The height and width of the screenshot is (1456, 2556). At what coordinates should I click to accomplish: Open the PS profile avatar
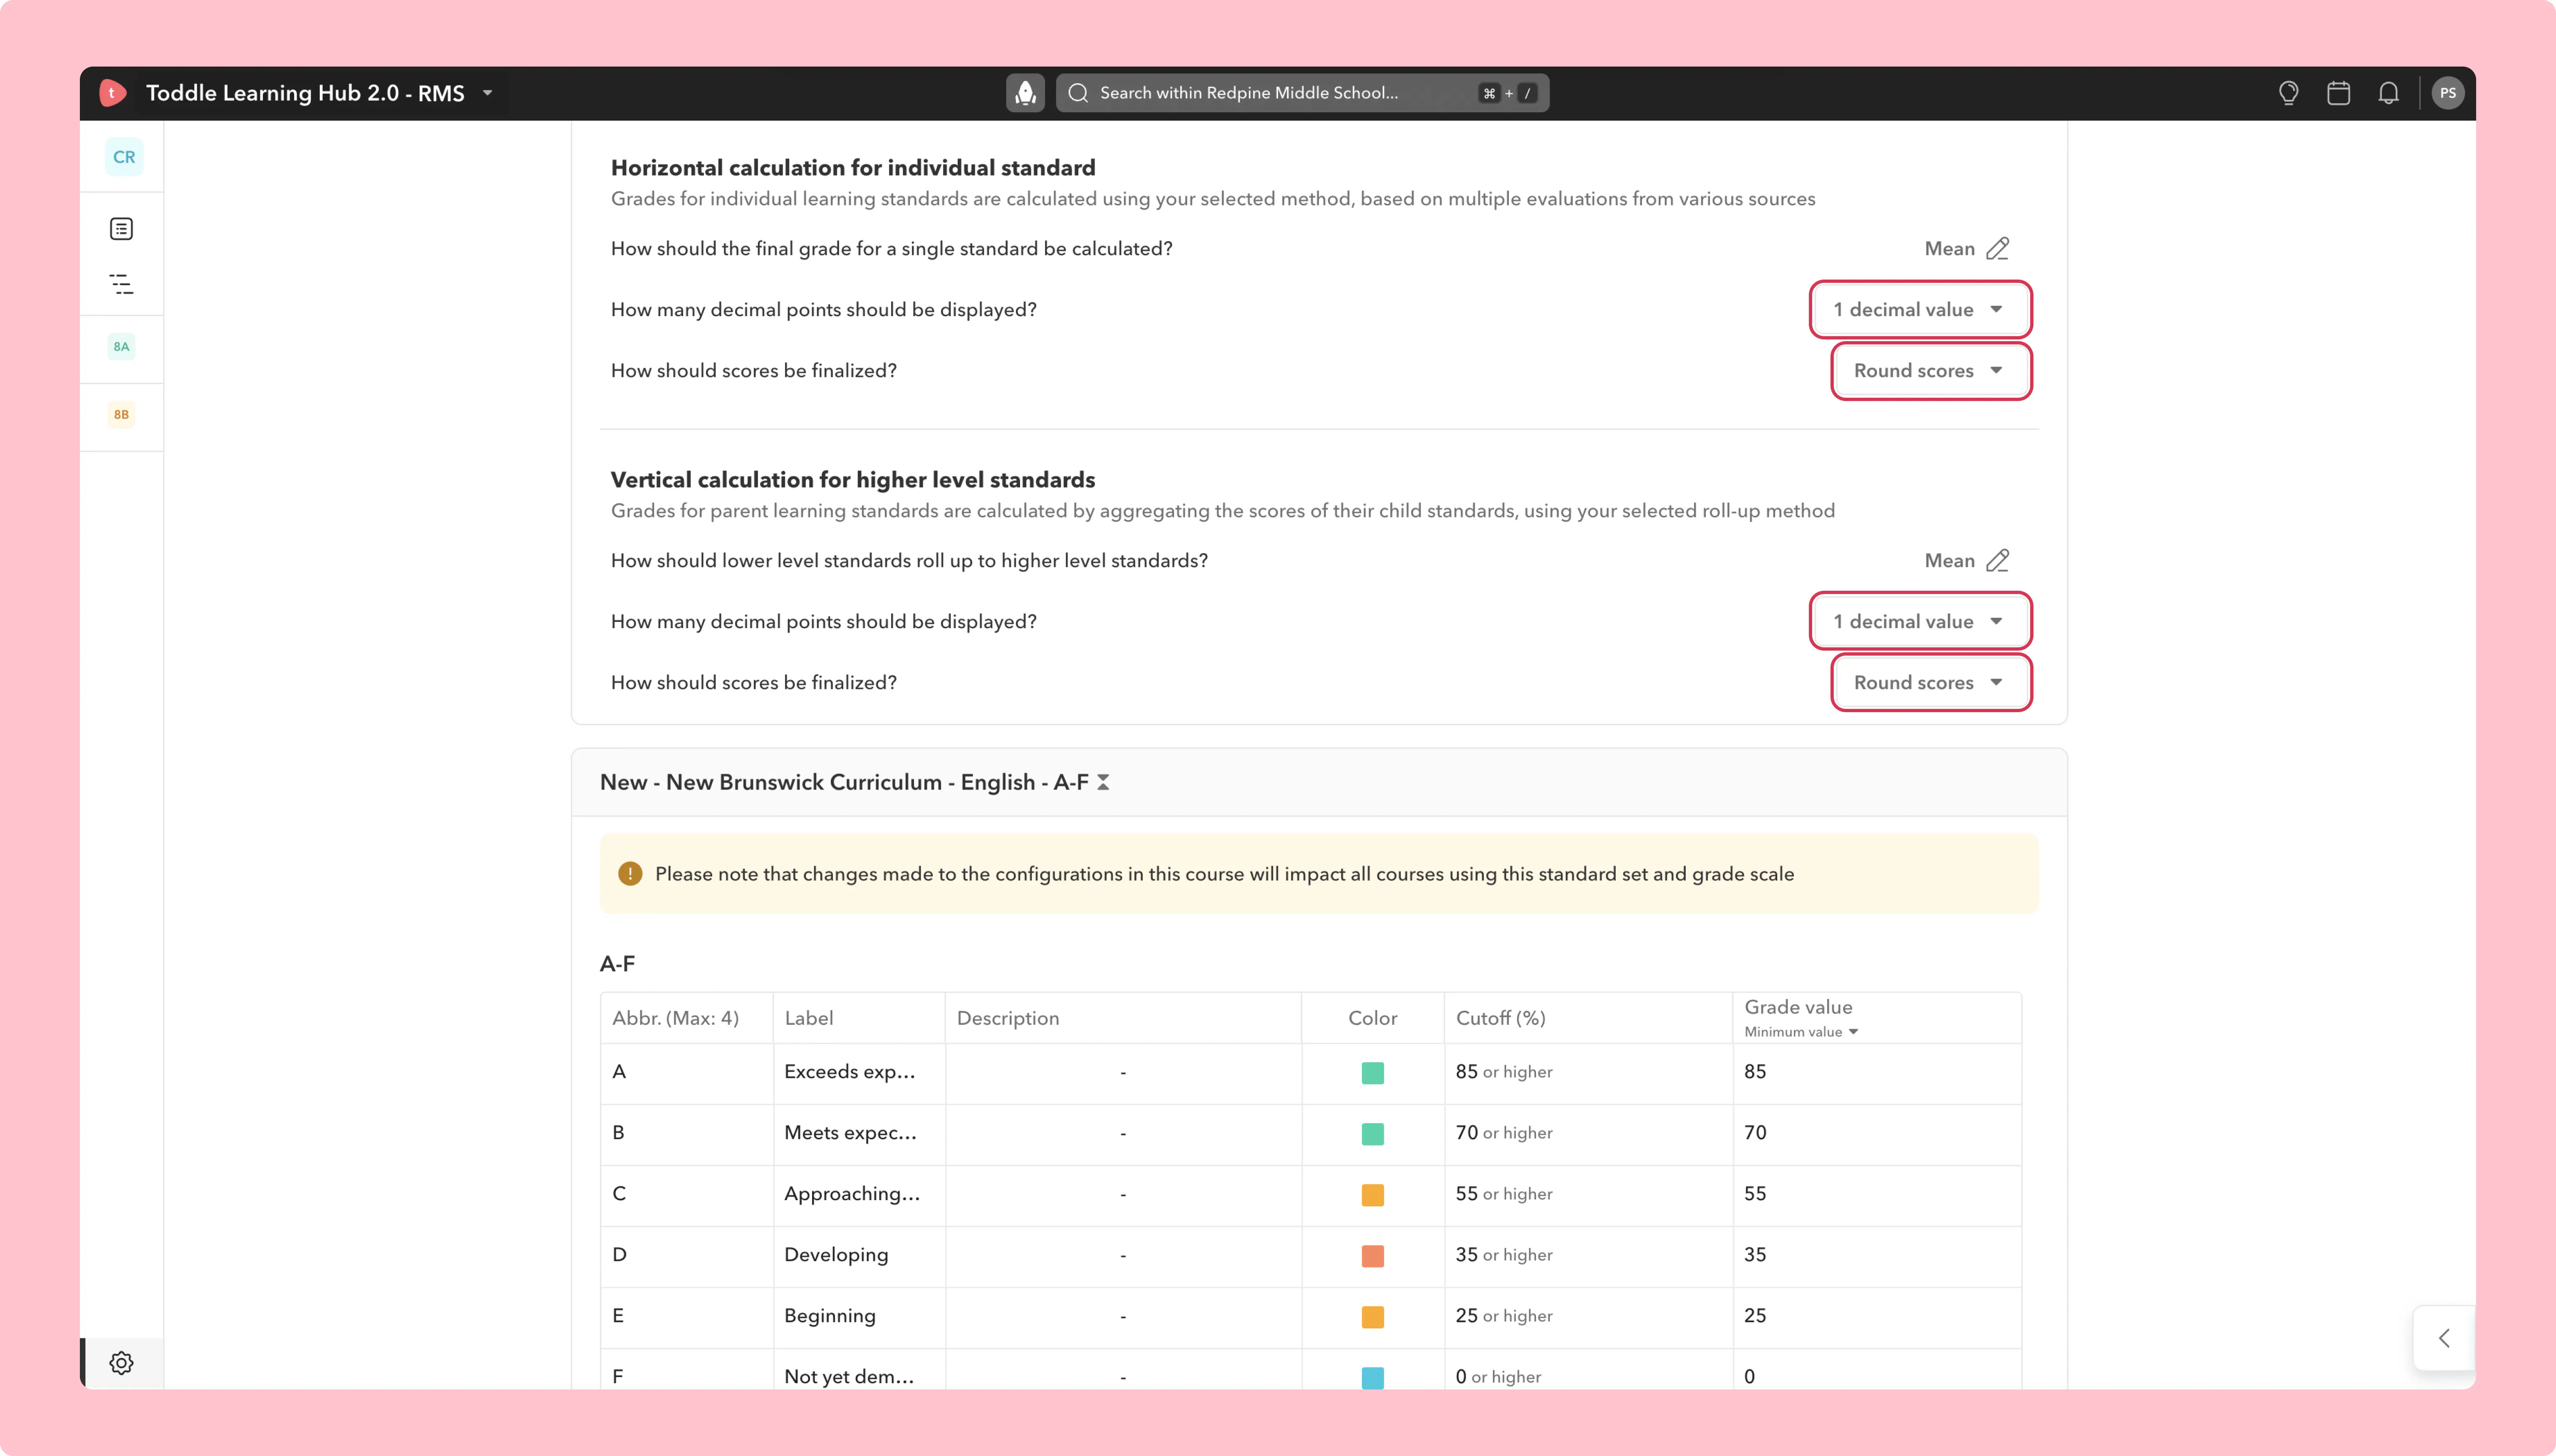(x=2447, y=93)
